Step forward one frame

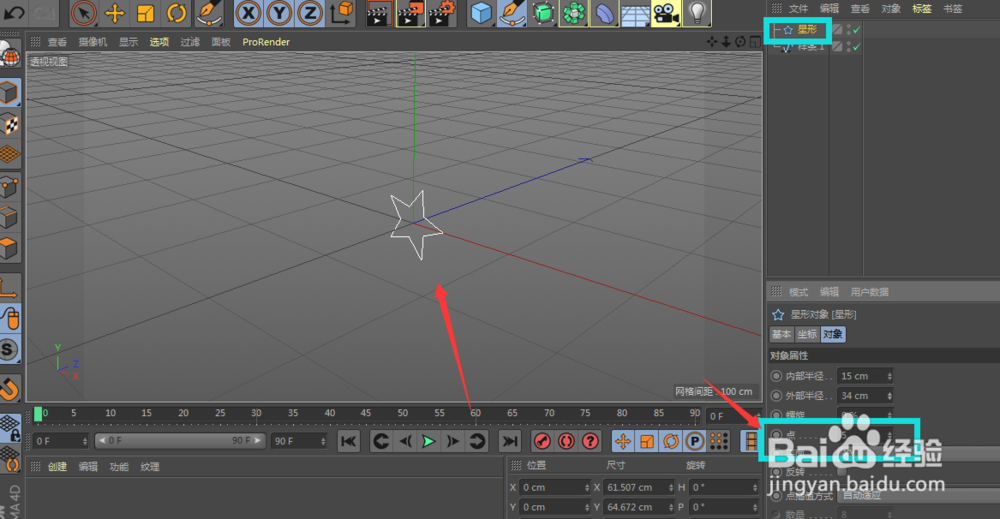(x=453, y=441)
